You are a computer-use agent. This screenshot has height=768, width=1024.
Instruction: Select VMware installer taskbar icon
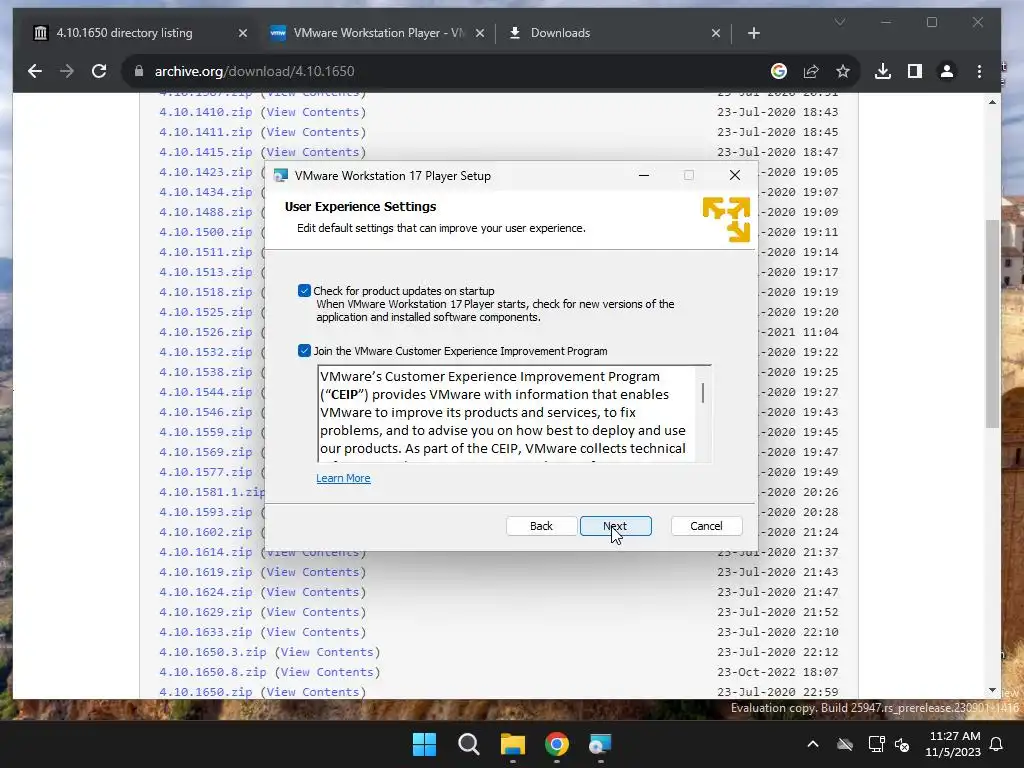[x=600, y=744]
